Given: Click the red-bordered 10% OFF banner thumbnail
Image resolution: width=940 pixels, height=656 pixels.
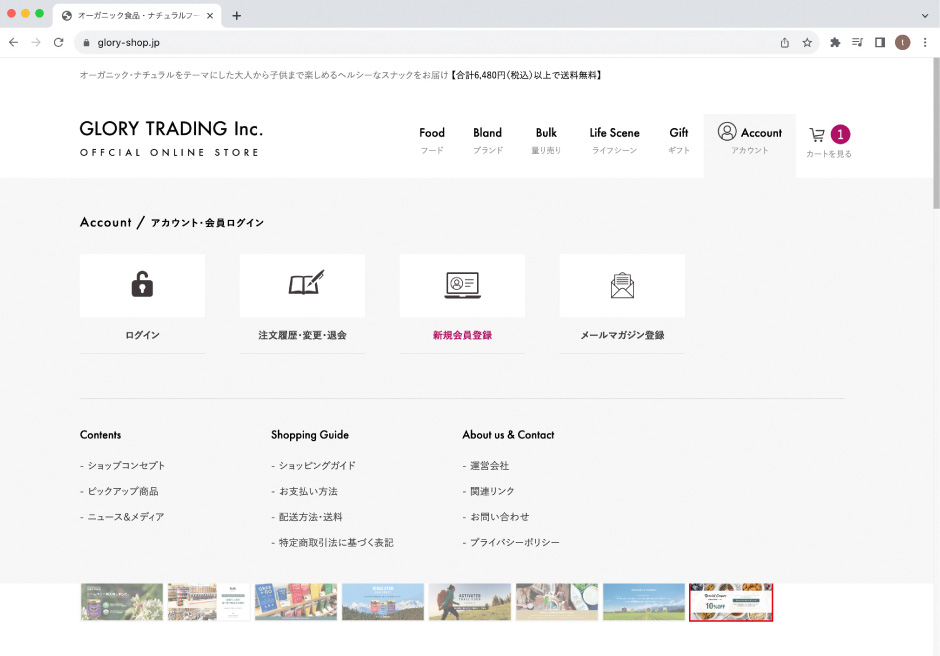Looking at the screenshot, I should [731, 602].
